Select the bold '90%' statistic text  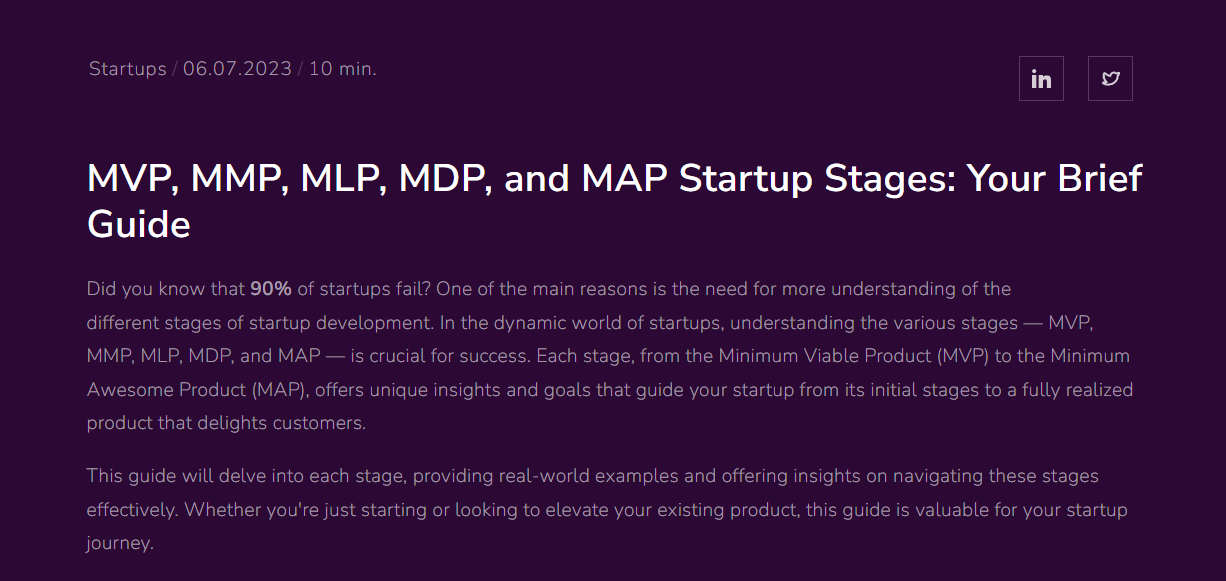click(271, 288)
